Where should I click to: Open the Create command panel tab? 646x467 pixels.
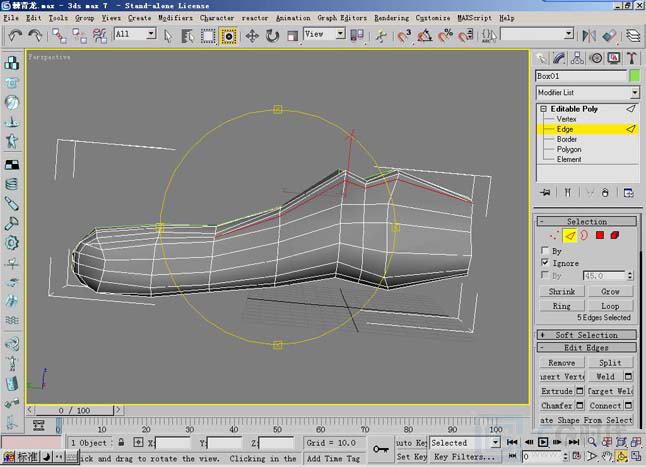tap(541, 58)
